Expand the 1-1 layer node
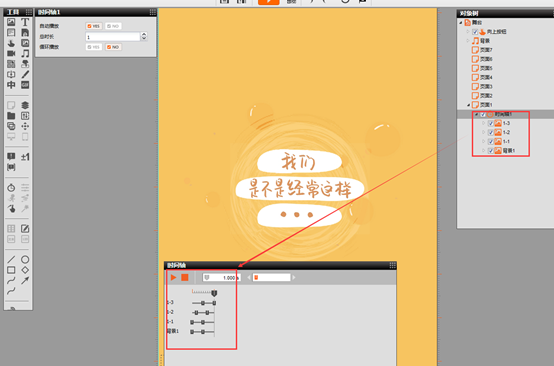The width and height of the screenshot is (554, 366). pos(484,142)
